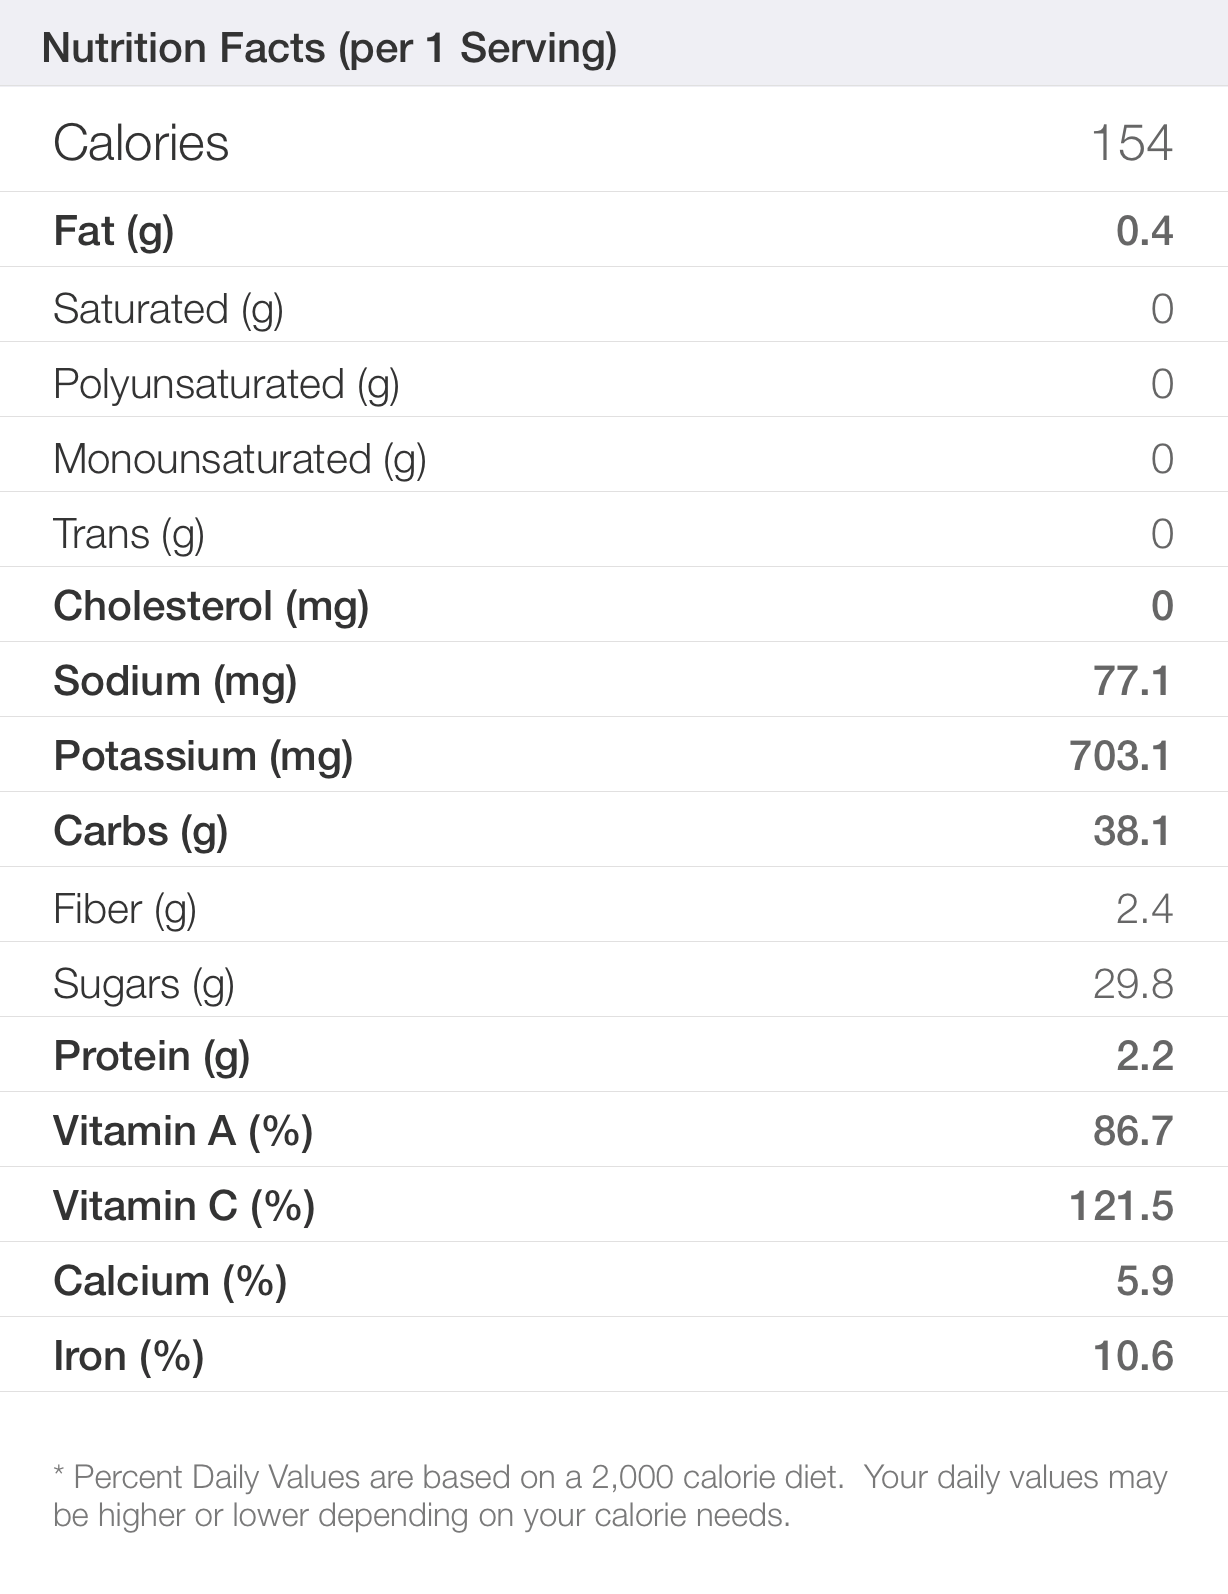Tap the Carbs (g) row label
Screen dimensions: 1228x1594
point(141,831)
